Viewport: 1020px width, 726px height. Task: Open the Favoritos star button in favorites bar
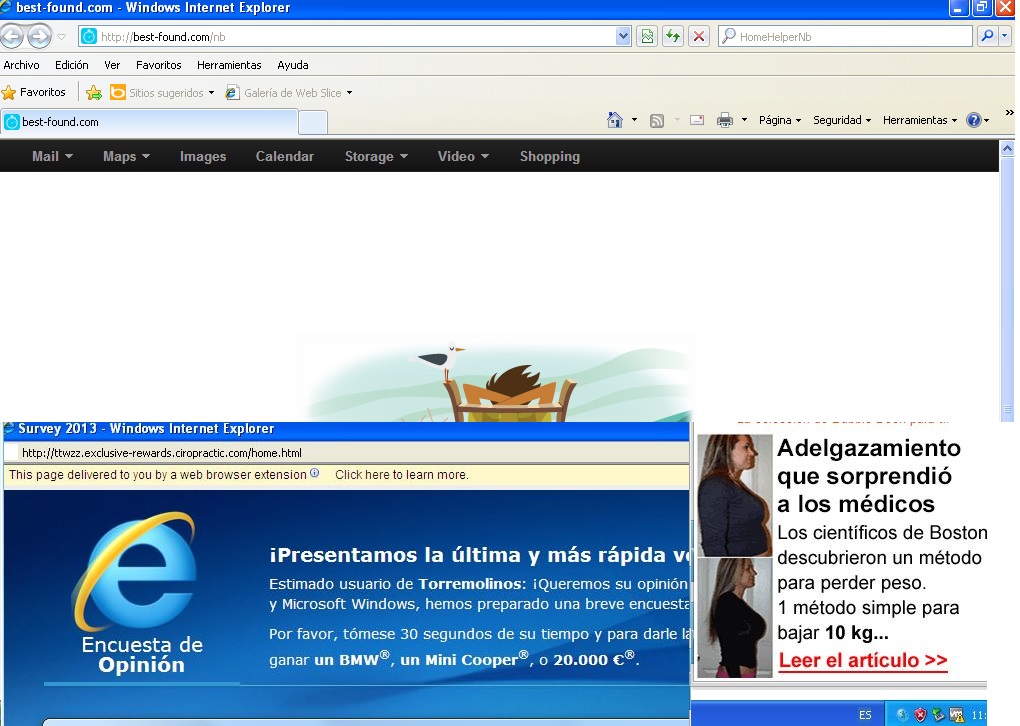point(34,92)
